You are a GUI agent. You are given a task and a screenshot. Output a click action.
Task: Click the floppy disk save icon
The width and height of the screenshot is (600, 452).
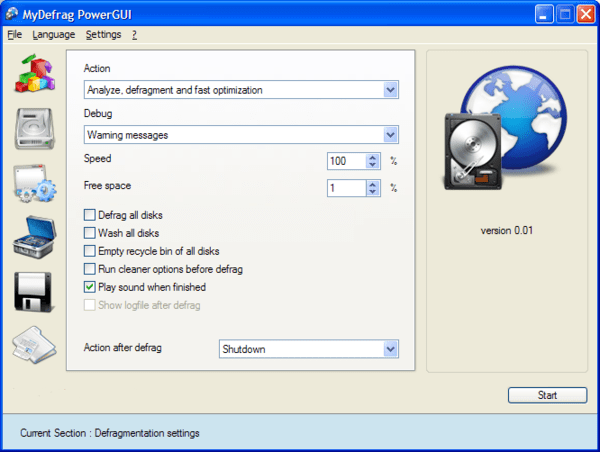[x=33, y=292]
